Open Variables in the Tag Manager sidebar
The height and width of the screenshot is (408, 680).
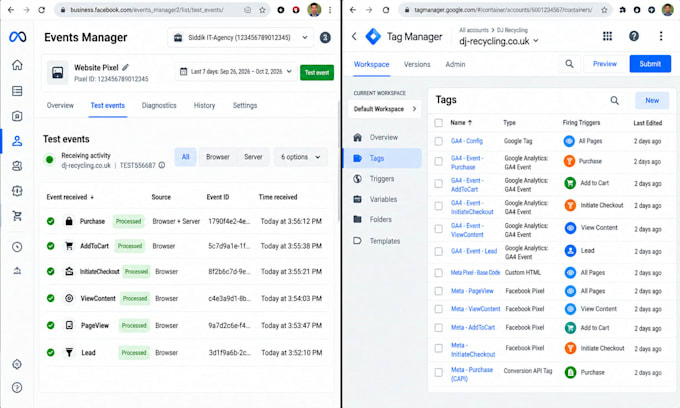pyautogui.click(x=383, y=199)
